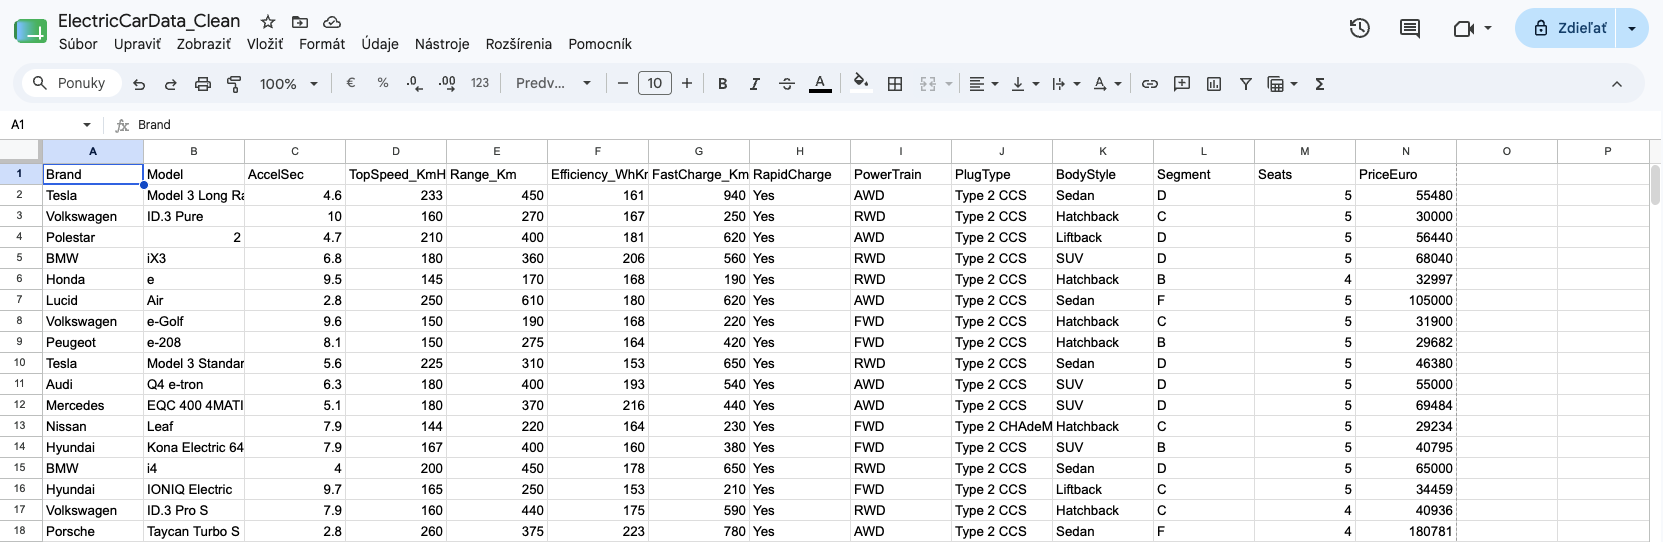The height and width of the screenshot is (542, 1663).
Task: Format as currency with euro icon
Action: [351, 83]
